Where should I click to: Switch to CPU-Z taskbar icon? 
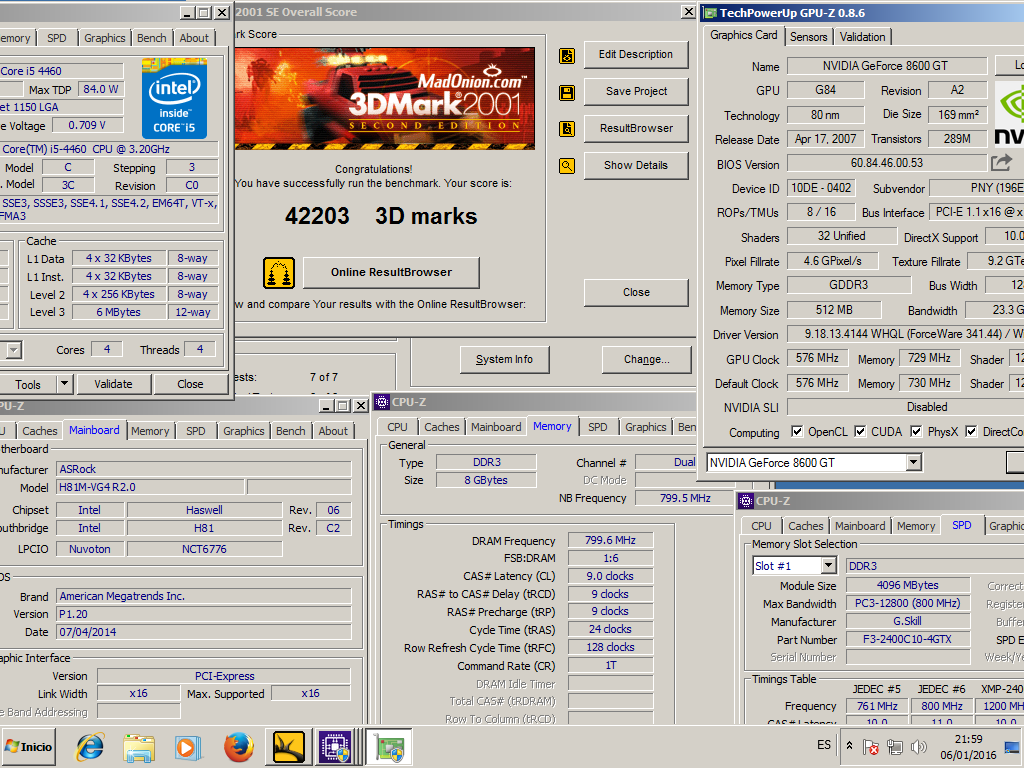click(336, 746)
